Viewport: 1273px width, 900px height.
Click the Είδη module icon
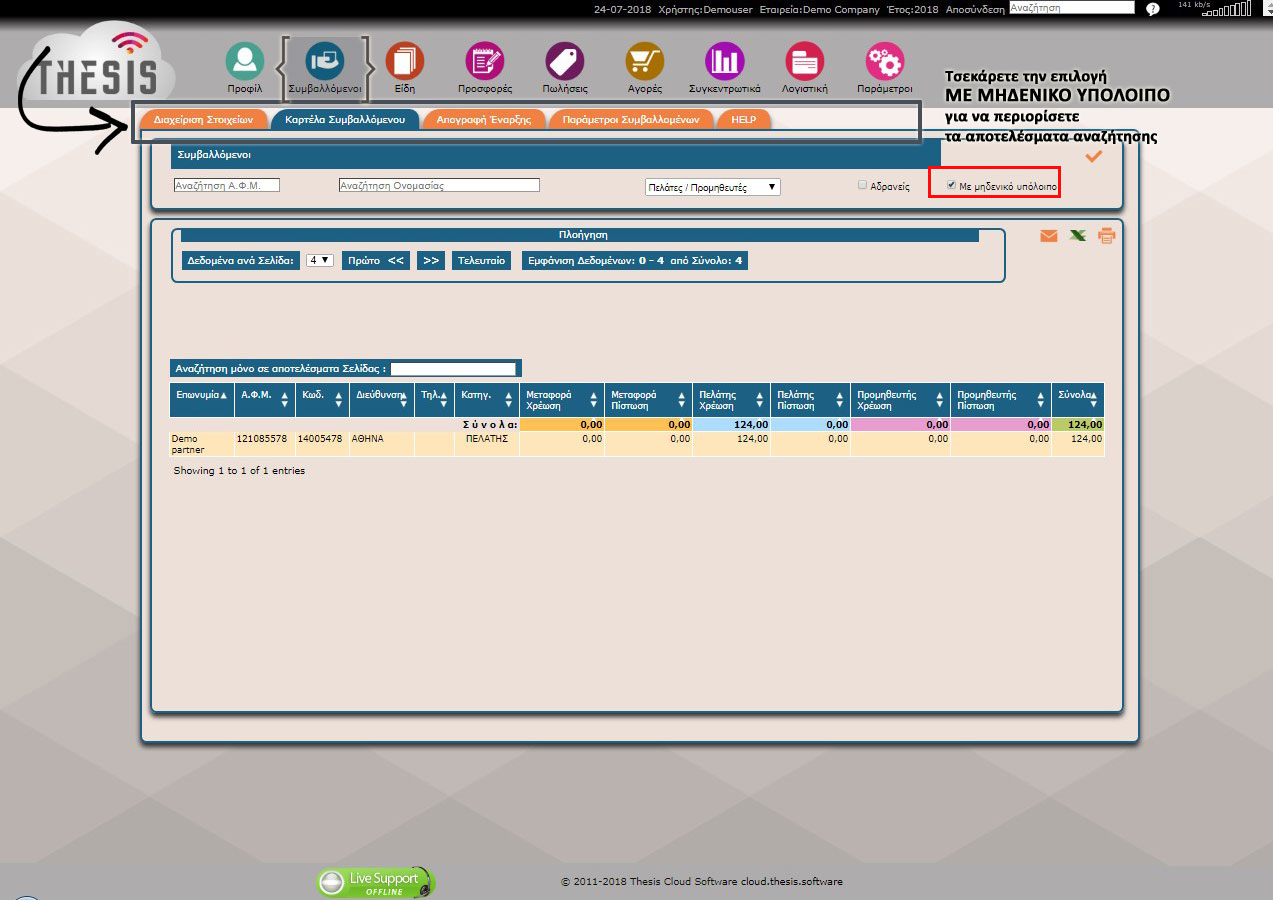404,62
